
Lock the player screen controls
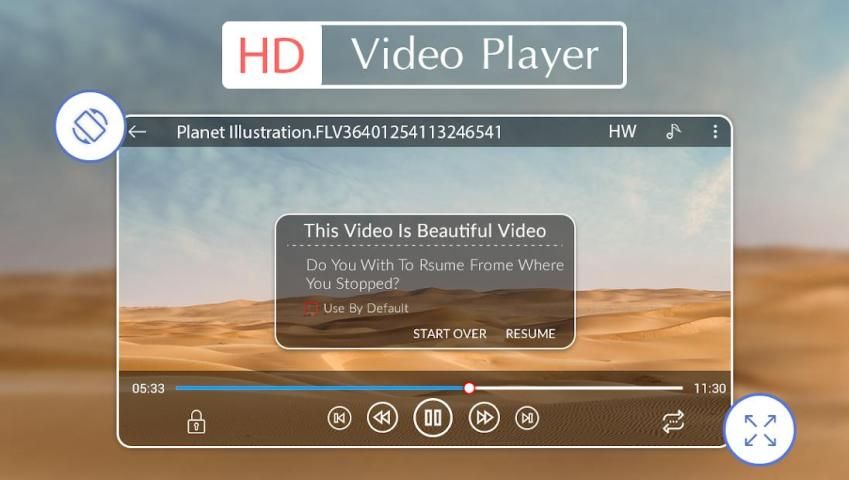pyautogui.click(x=196, y=422)
